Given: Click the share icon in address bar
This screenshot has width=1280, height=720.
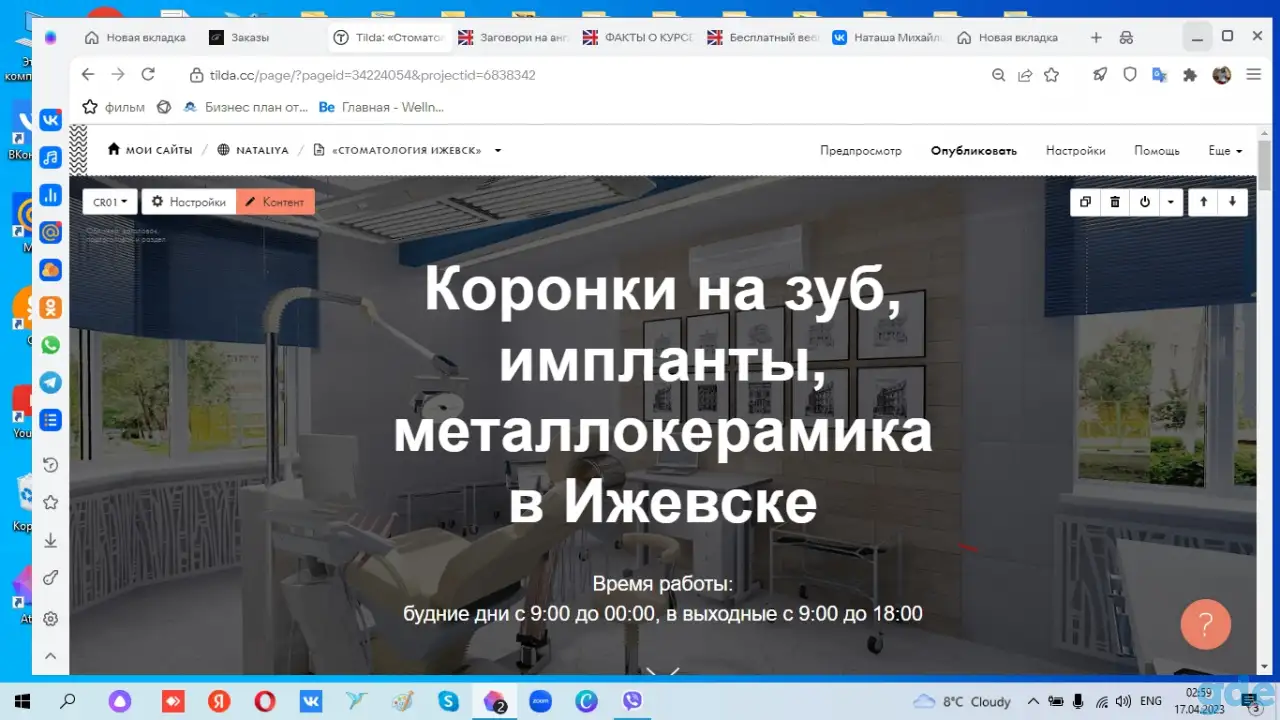Looking at the screenshot, I should tap(1025, 75).
